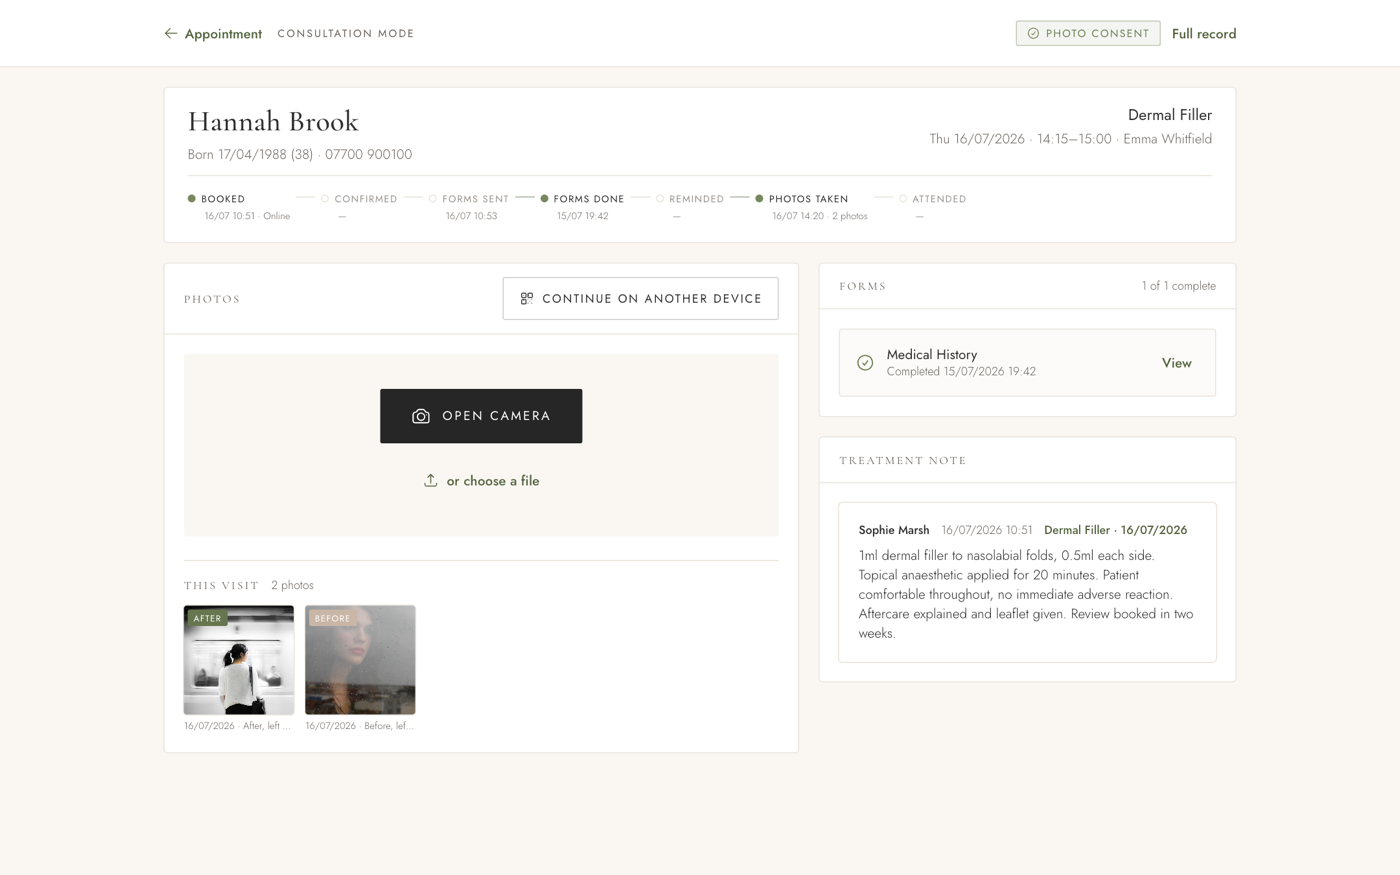Open the Before photo thumbnail
This screenshot has height=875, width=1400.
pyautogui.click(x=360, y=660)
